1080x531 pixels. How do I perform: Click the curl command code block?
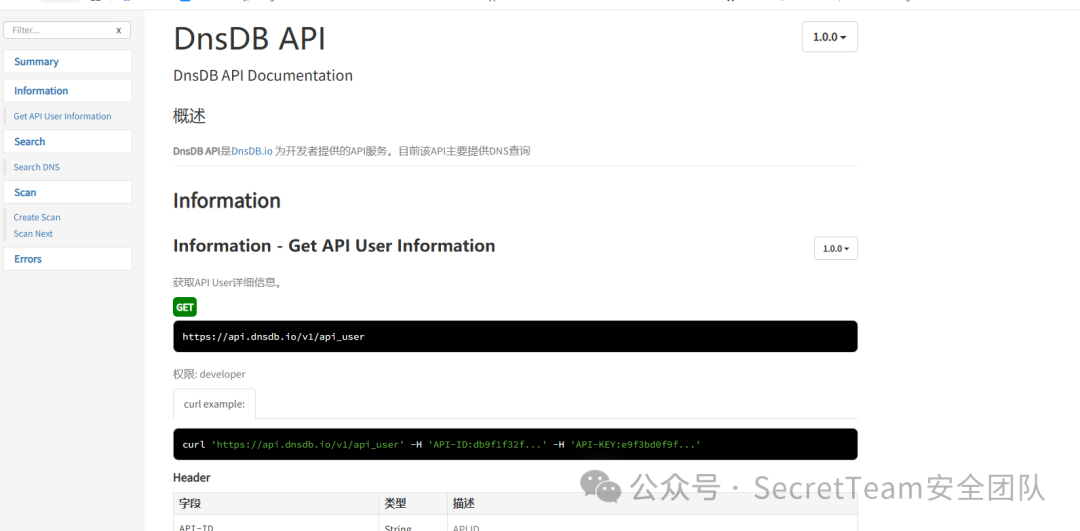(x=515, y=444)
